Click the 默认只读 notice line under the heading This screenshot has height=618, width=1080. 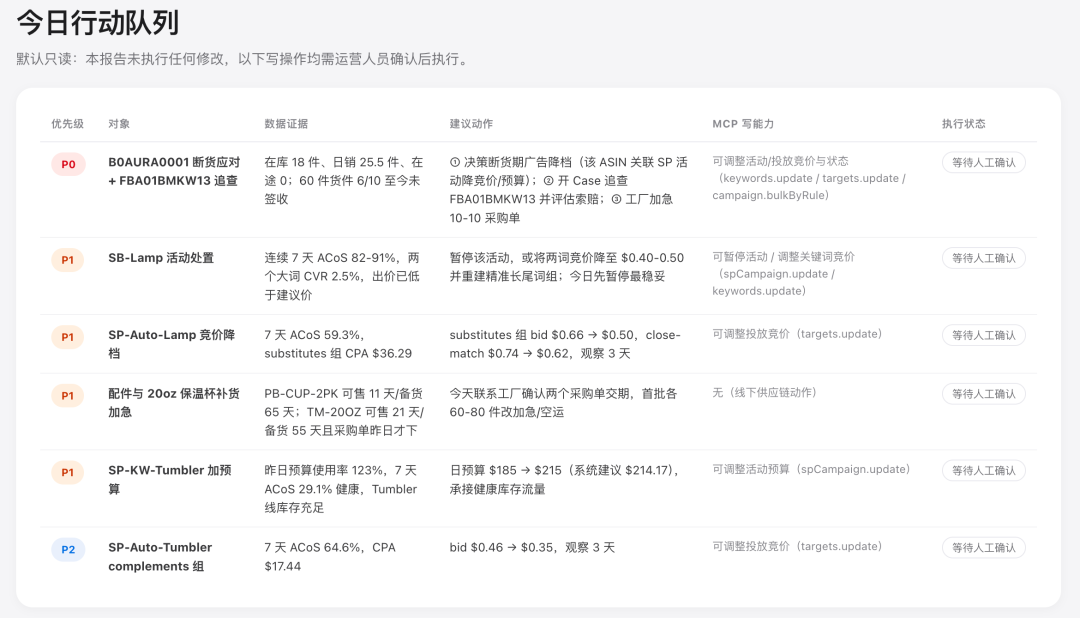245,59
